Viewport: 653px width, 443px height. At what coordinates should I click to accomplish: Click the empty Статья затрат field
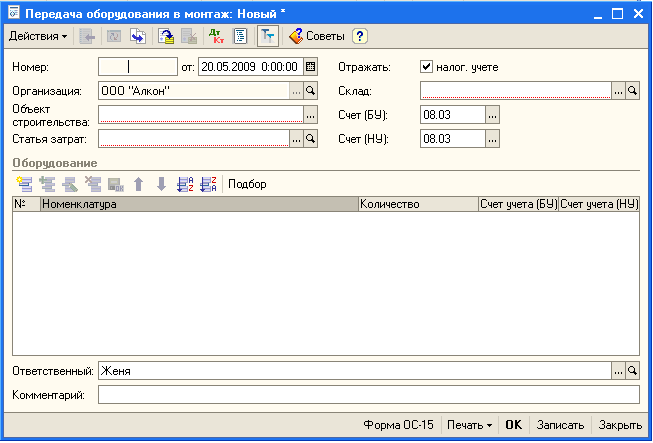[x=194, y=139]
